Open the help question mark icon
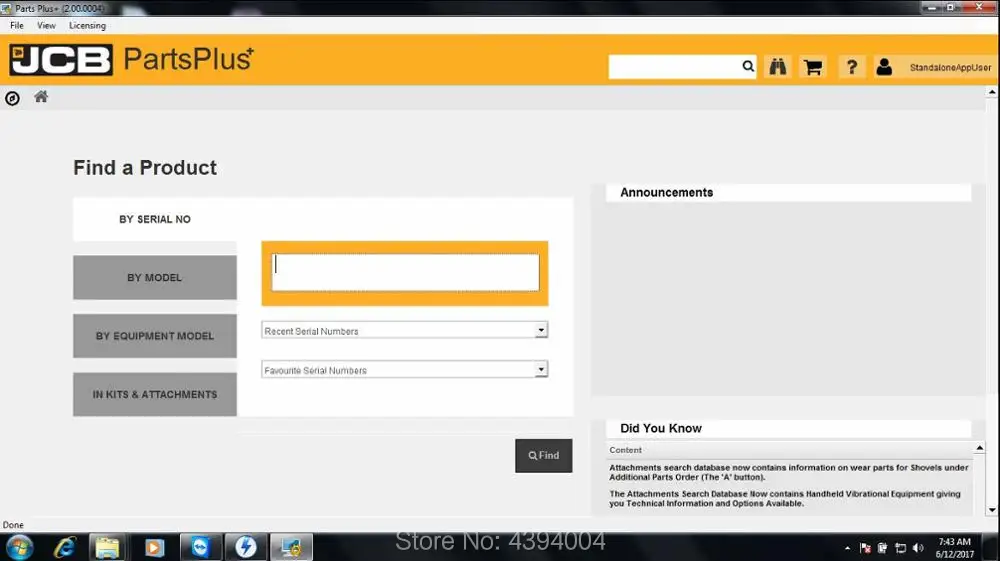This screenshot has height=561, width=1000. [x=851, y=66]
